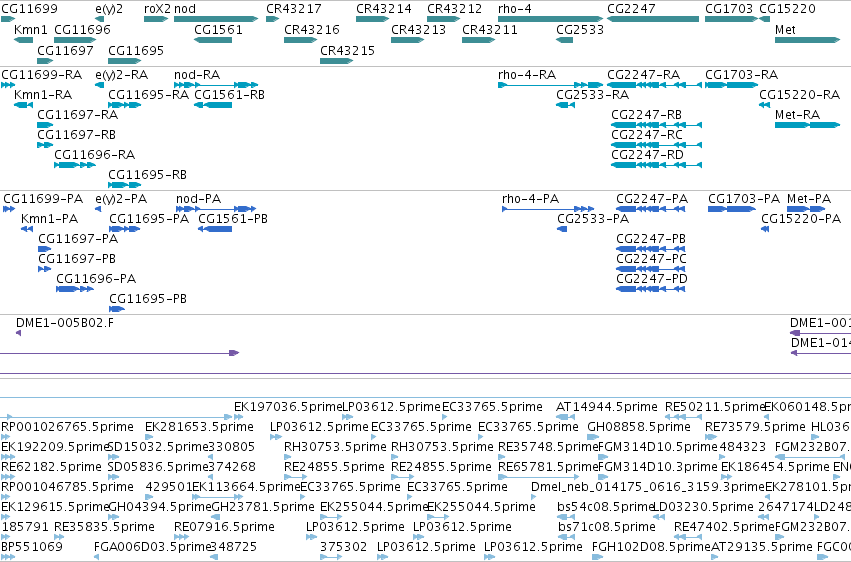Click the CG11696-PA protein label

click(x=96, y=278)
